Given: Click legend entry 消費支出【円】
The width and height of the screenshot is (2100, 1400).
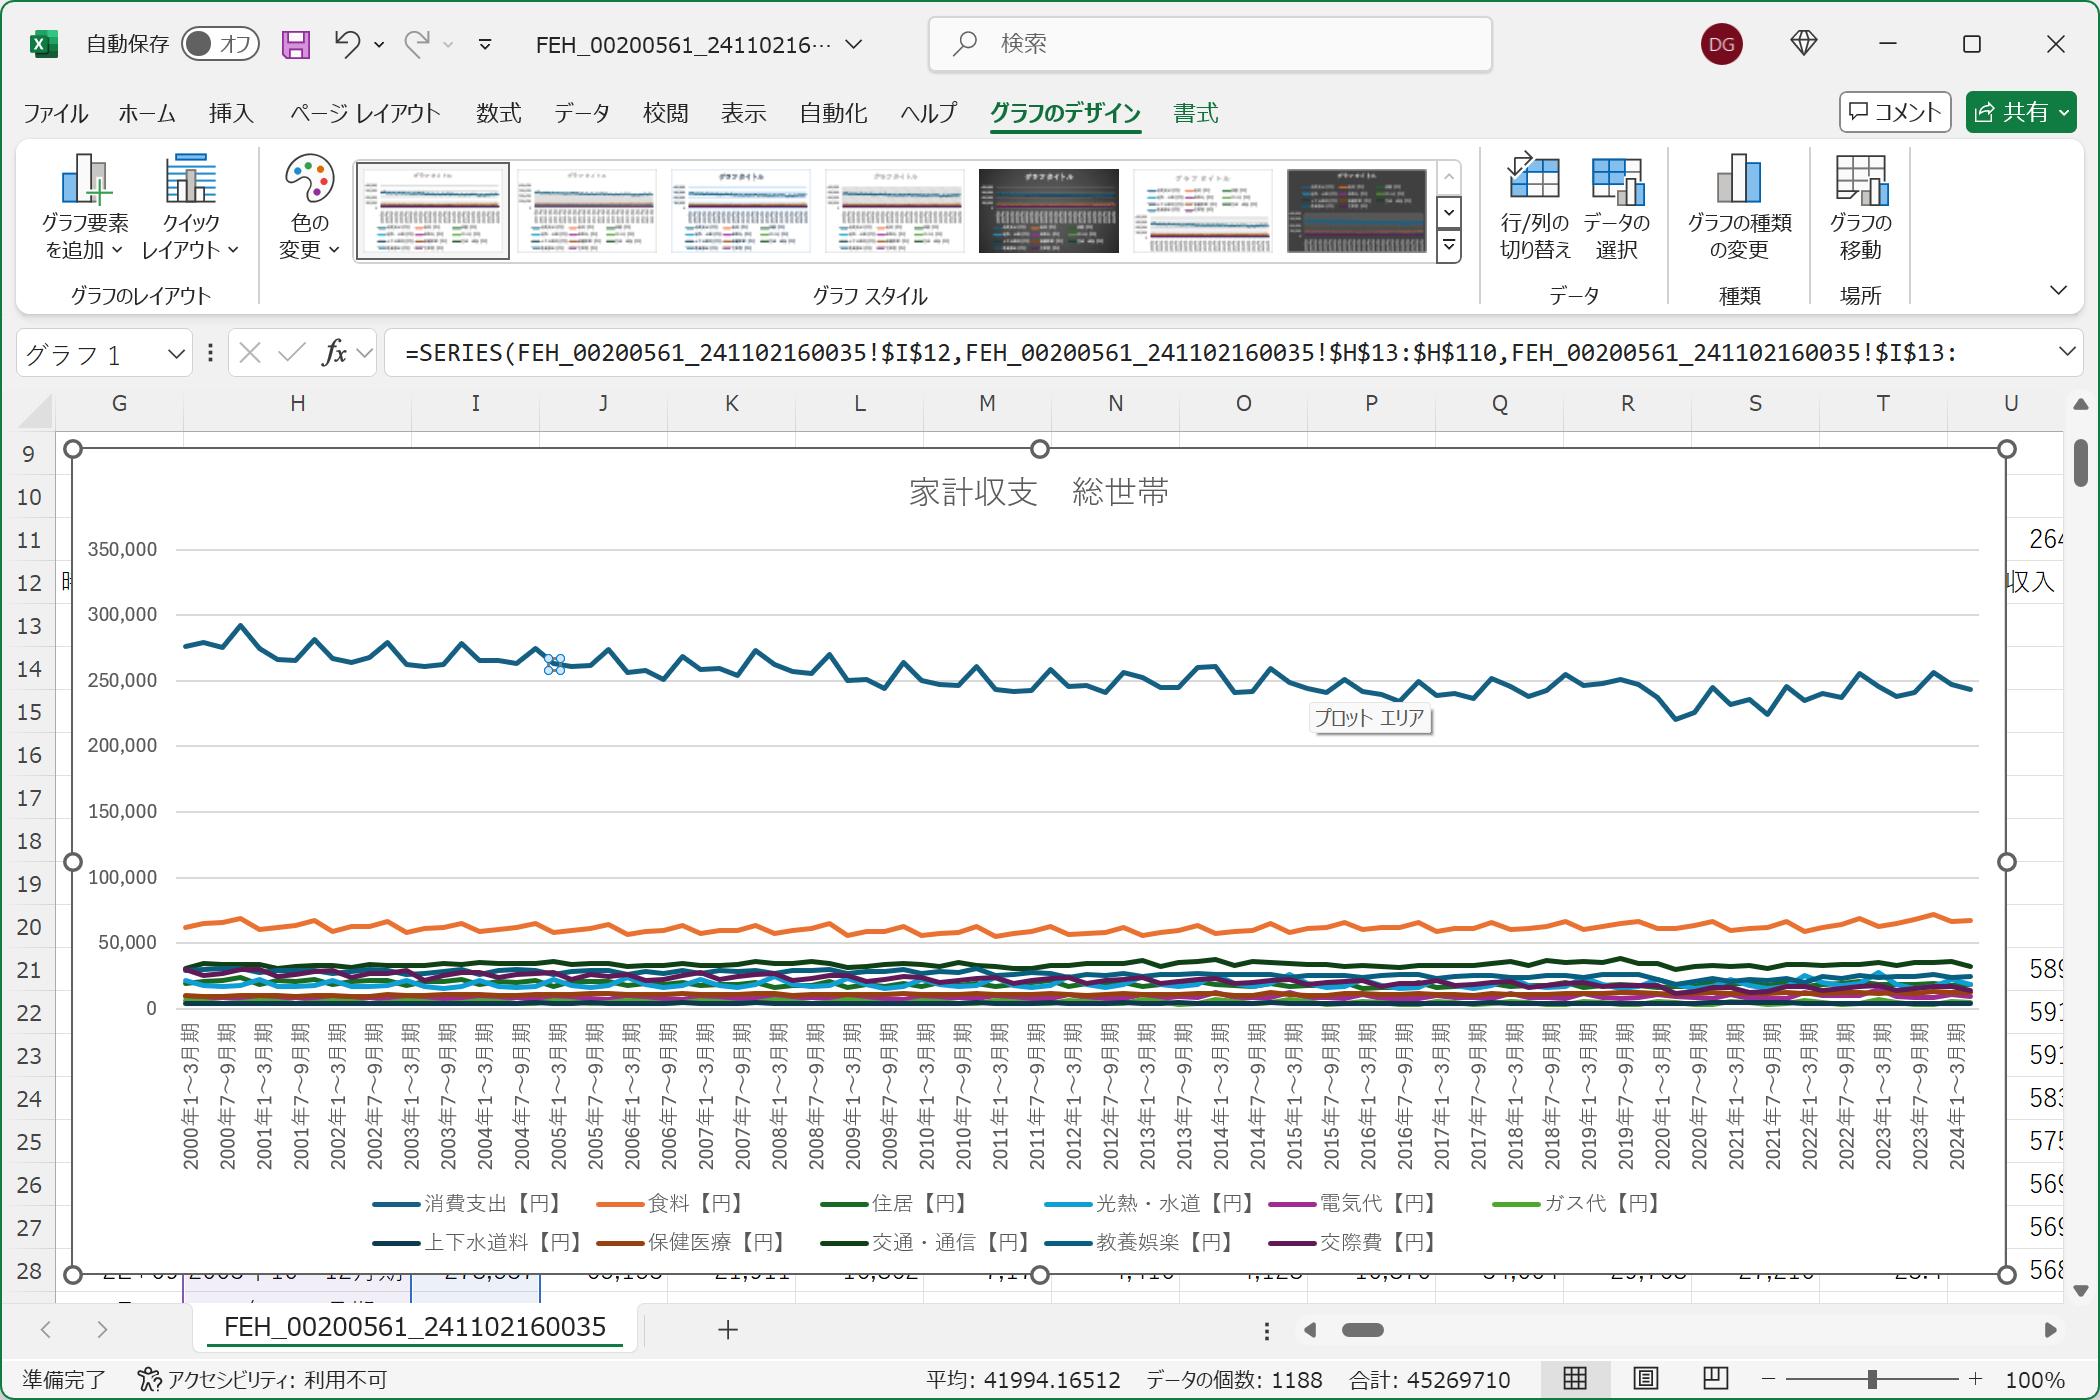Looking at the screenshot, I should [469, 1203].
